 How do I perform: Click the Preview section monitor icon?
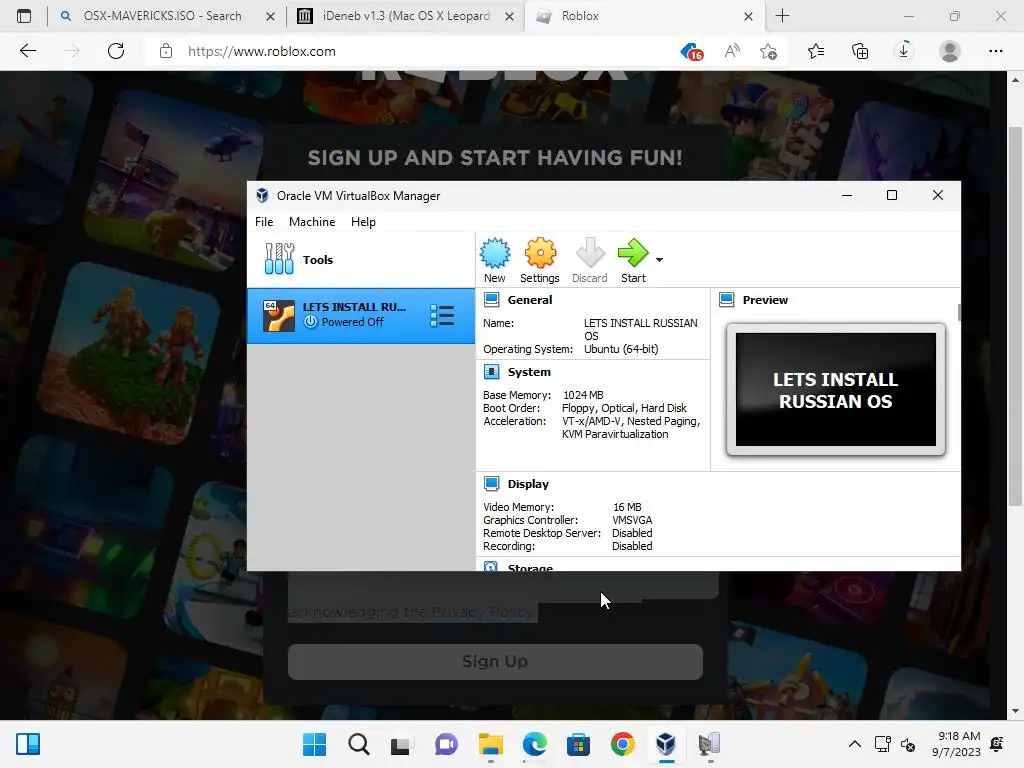click(727, 300)
